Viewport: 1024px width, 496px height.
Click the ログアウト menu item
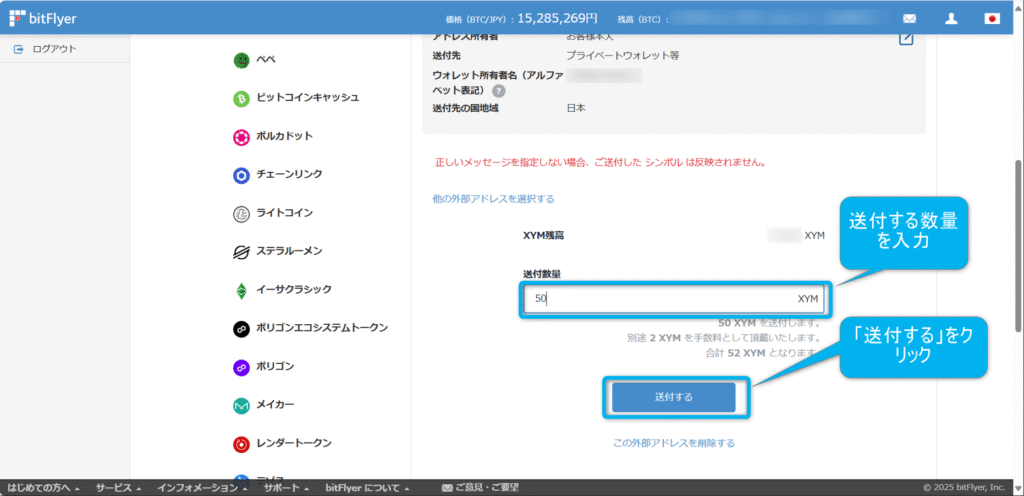54,49
